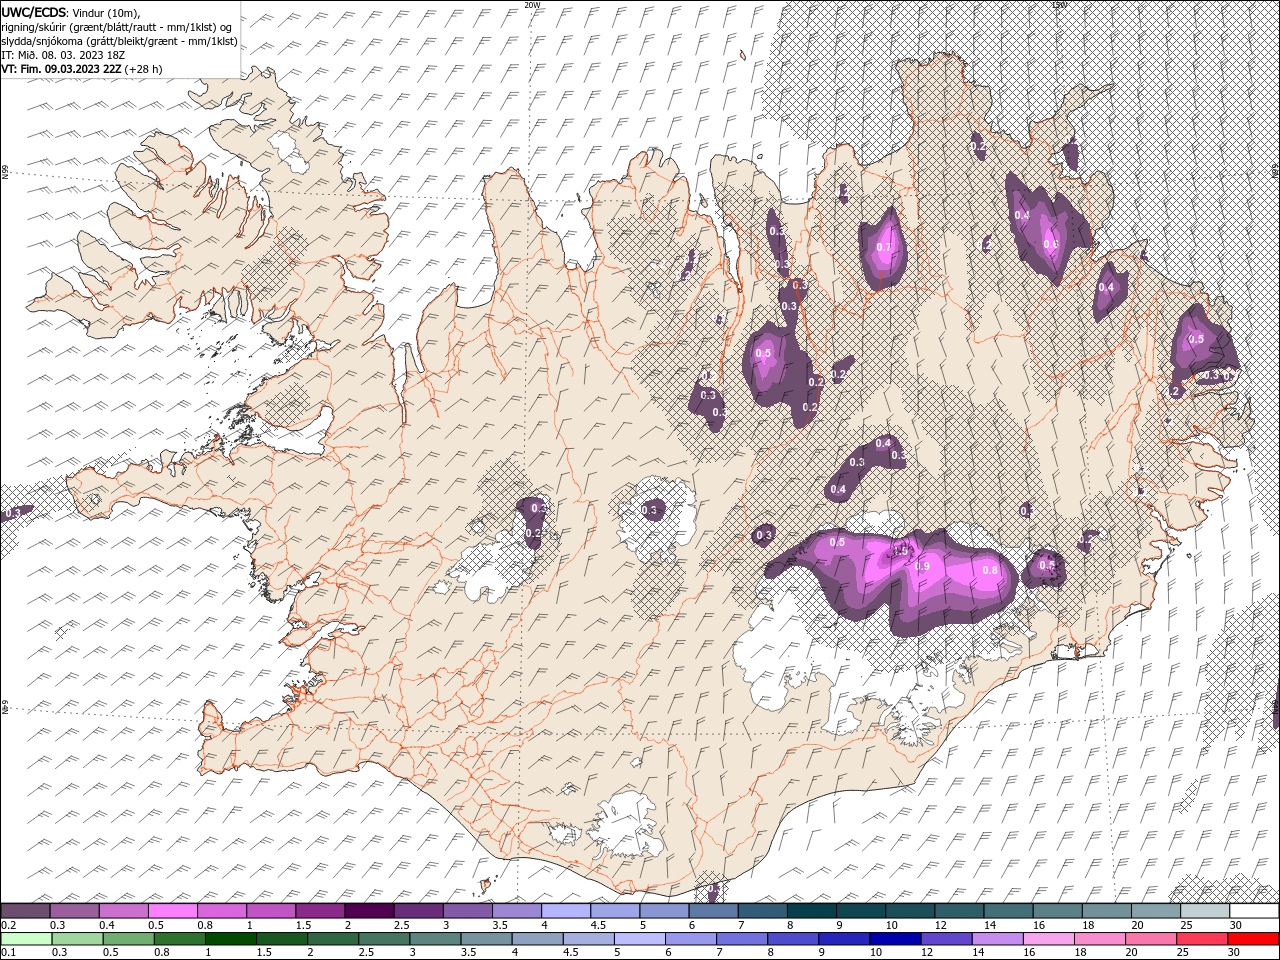Image resolution: width=1280 pixels, height=960 pixels.
Task: Pick the deep blue 10 swatch on rain scale
Action: pyautogui.click(x=895, y=939)
